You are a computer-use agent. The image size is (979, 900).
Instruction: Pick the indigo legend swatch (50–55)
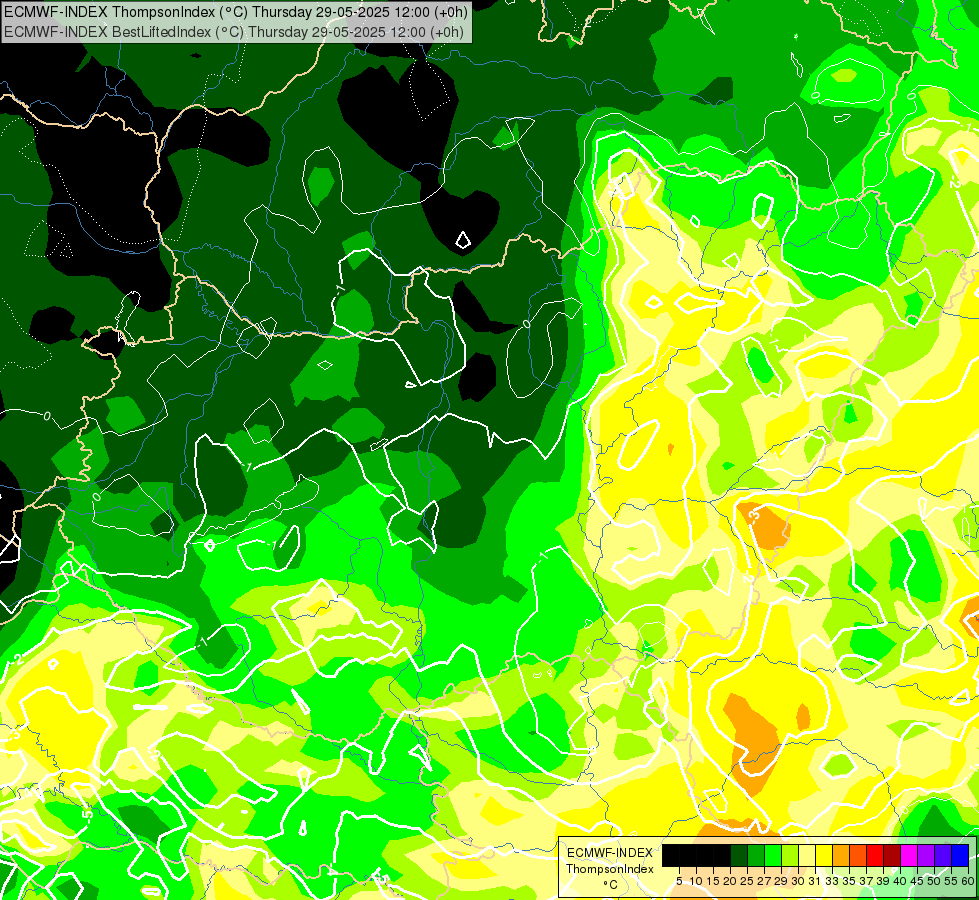pyautogui.click(x=944, y=855)
